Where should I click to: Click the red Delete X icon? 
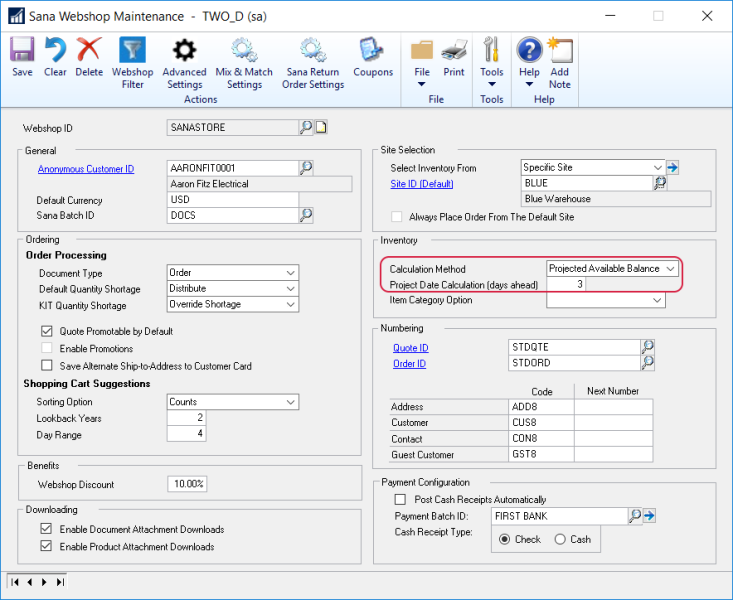[x=89, y=49]
